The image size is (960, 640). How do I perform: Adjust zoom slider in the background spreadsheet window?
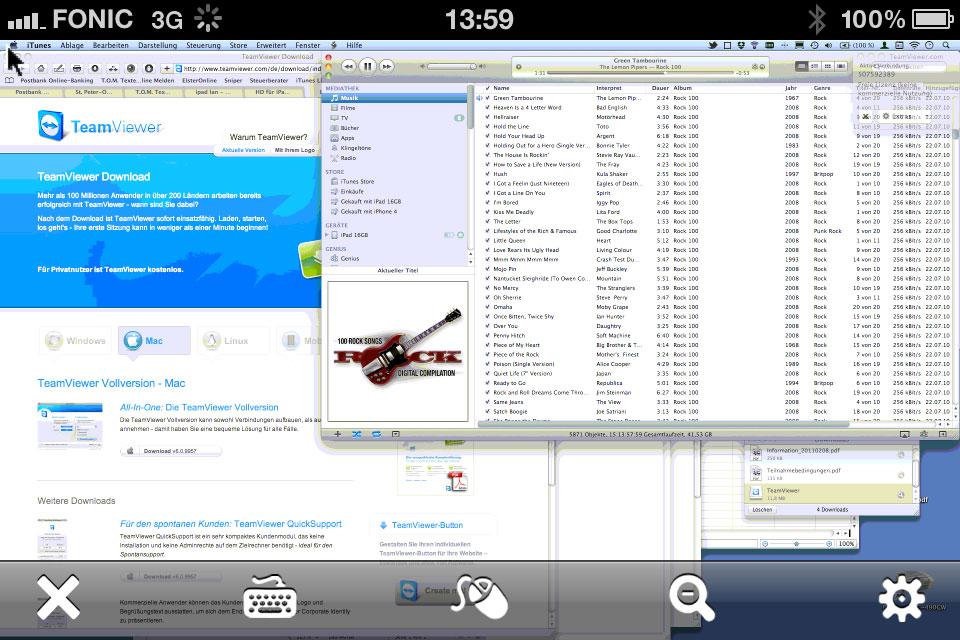click(797, 544)
